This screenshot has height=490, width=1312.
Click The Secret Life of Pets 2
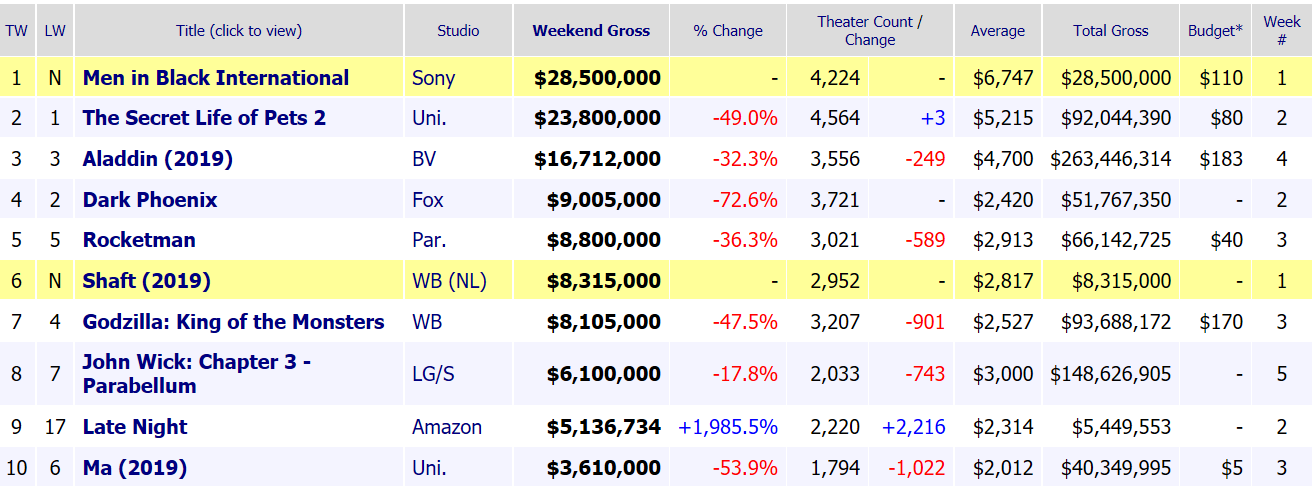204,118
